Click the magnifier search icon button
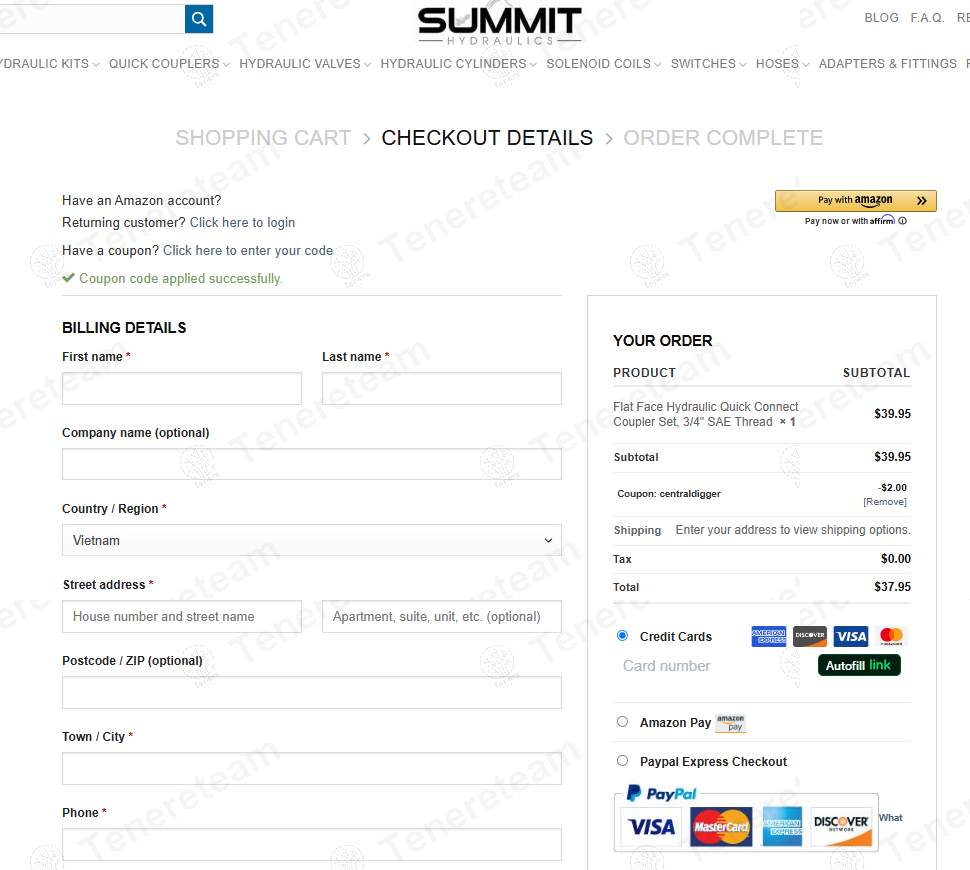970x870 pixels. pyautogui.click(x=199, y=19)
